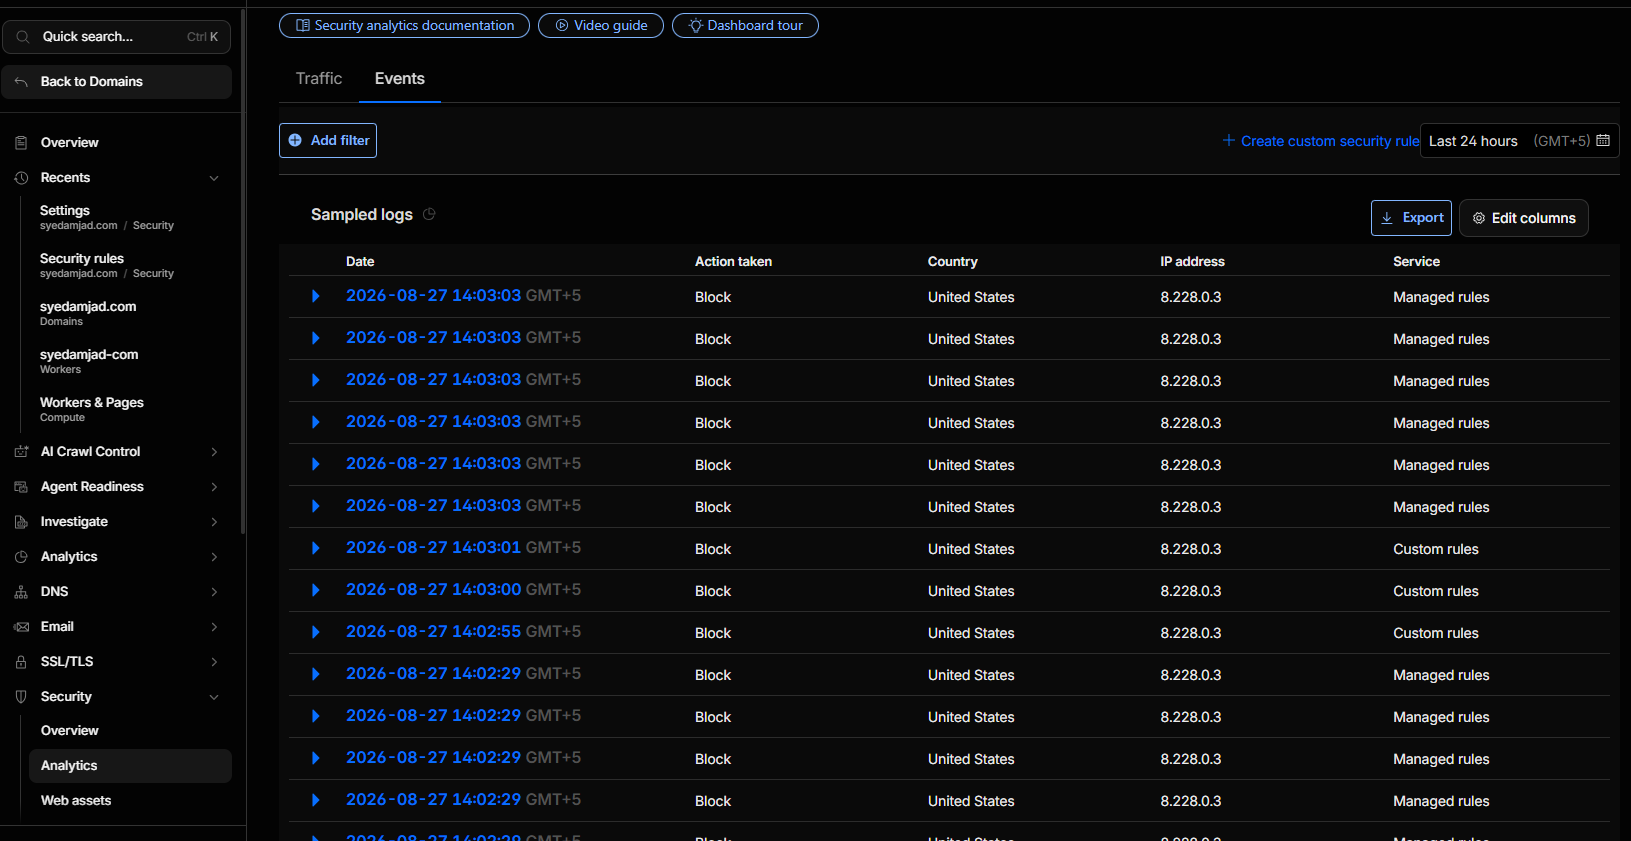
Task: Click the Analytics pie chart icon
Action: [x=21, y=557]
